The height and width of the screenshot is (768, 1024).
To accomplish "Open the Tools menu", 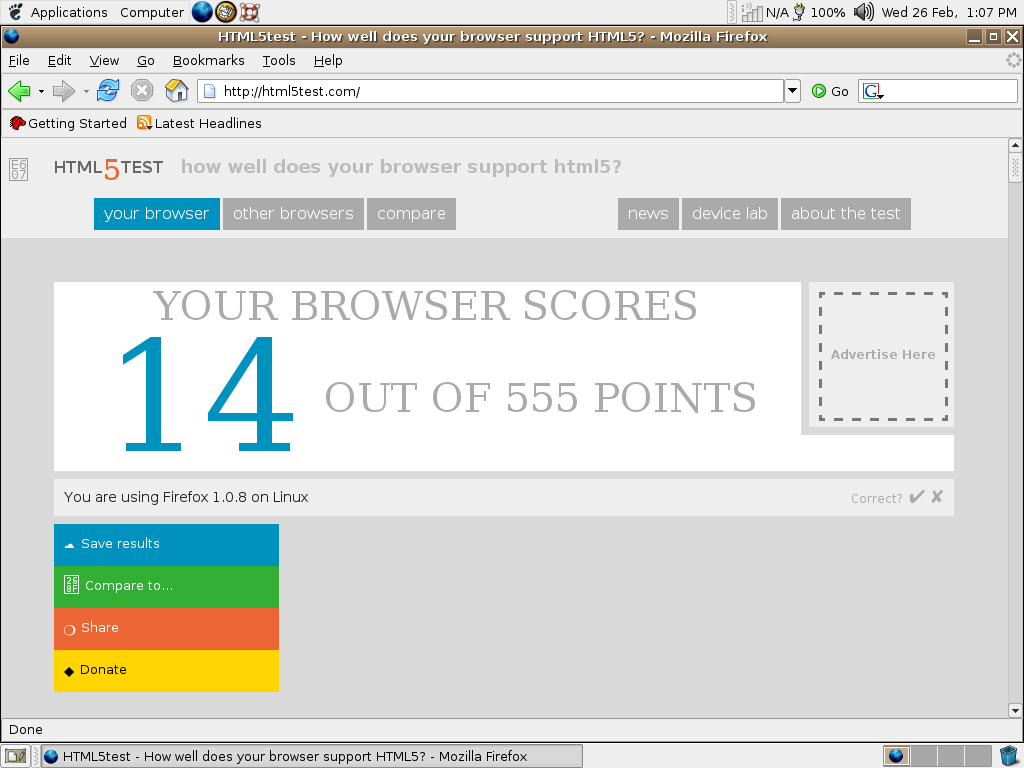I will (x=279, y=61).
